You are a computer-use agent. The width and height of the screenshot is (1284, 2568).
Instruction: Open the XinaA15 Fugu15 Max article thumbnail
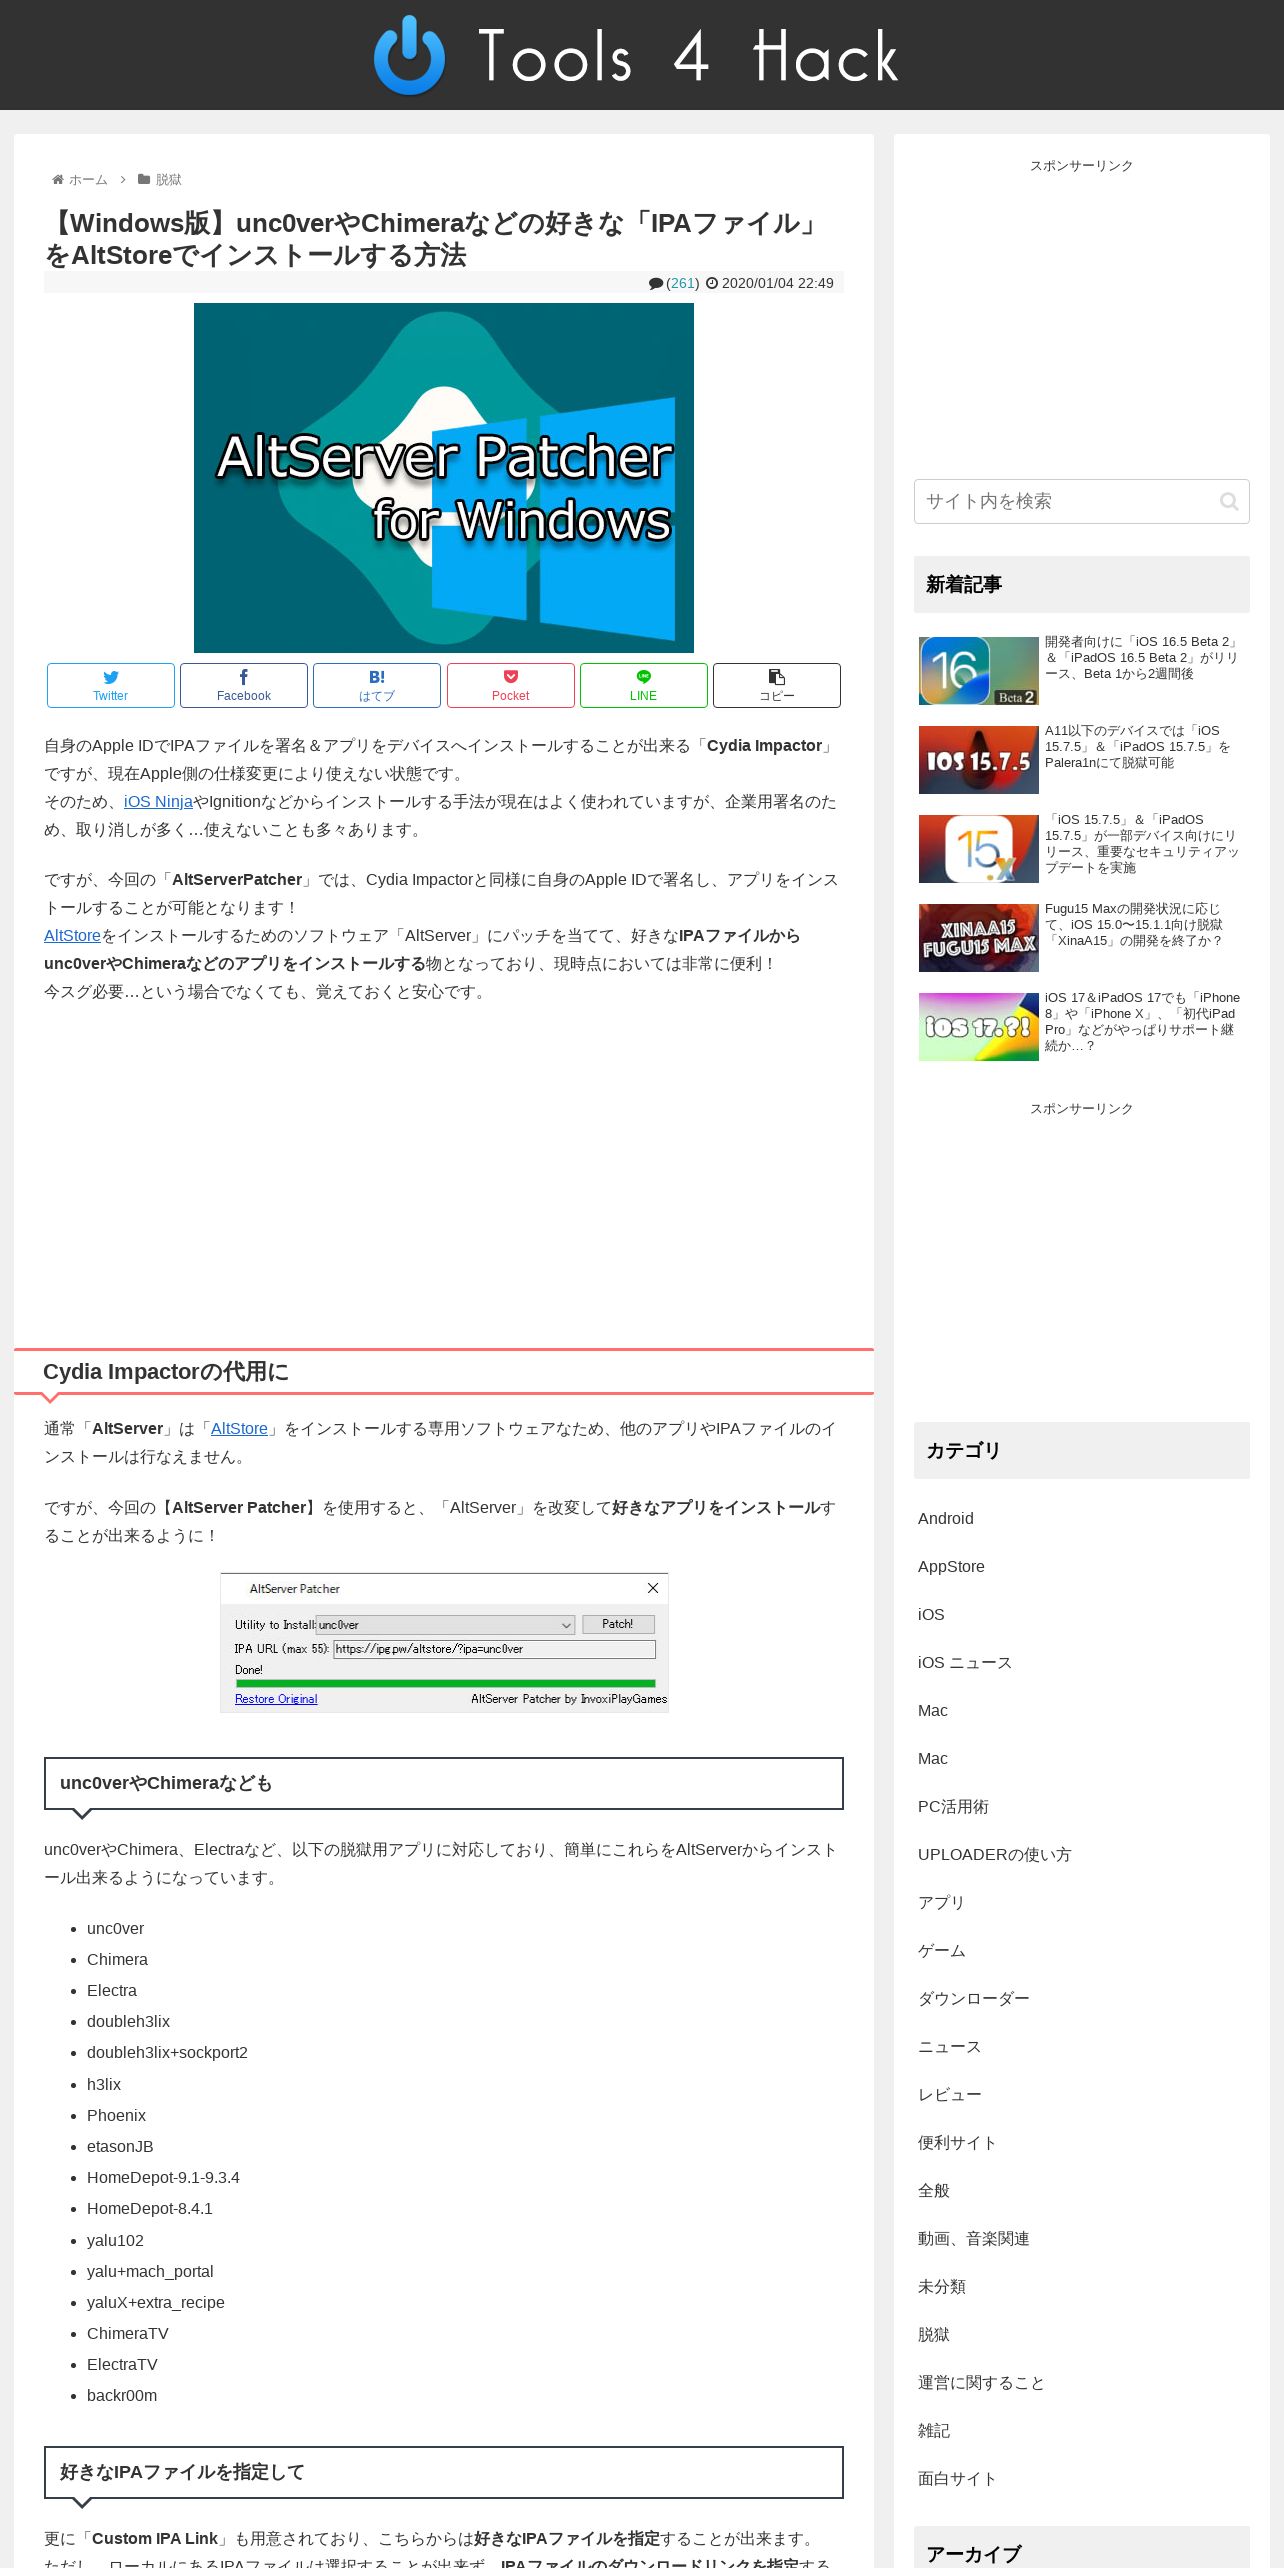979,938
